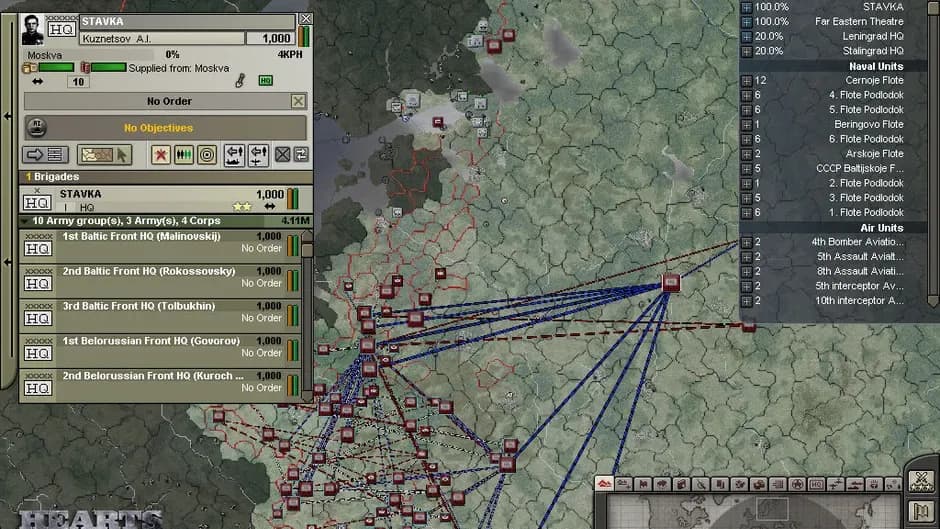The height and width of the screenshot is (529, 940).
Task: Switch to airplanes air map mode tab
Action: pyautogui.click(x=835, y=484)
